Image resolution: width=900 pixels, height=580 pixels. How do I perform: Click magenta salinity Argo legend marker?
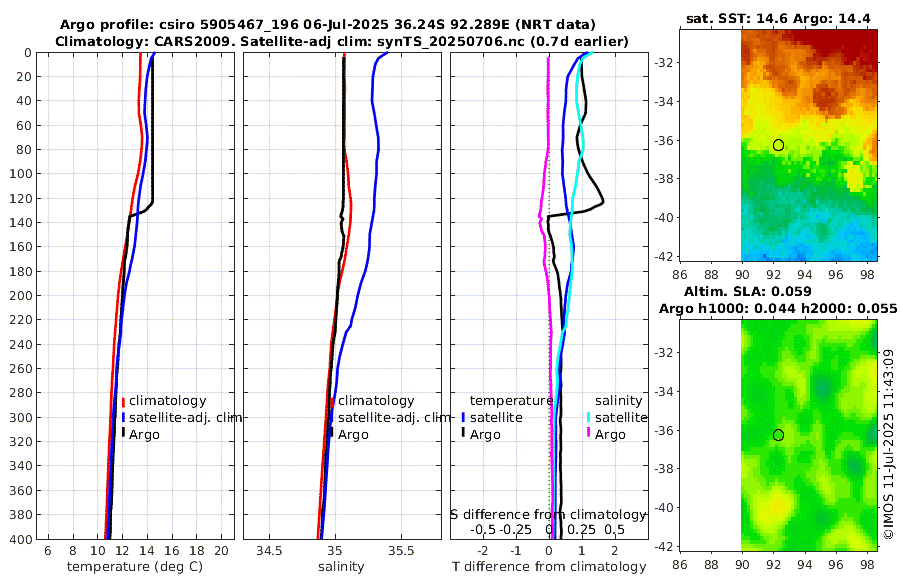pos(588,434)
